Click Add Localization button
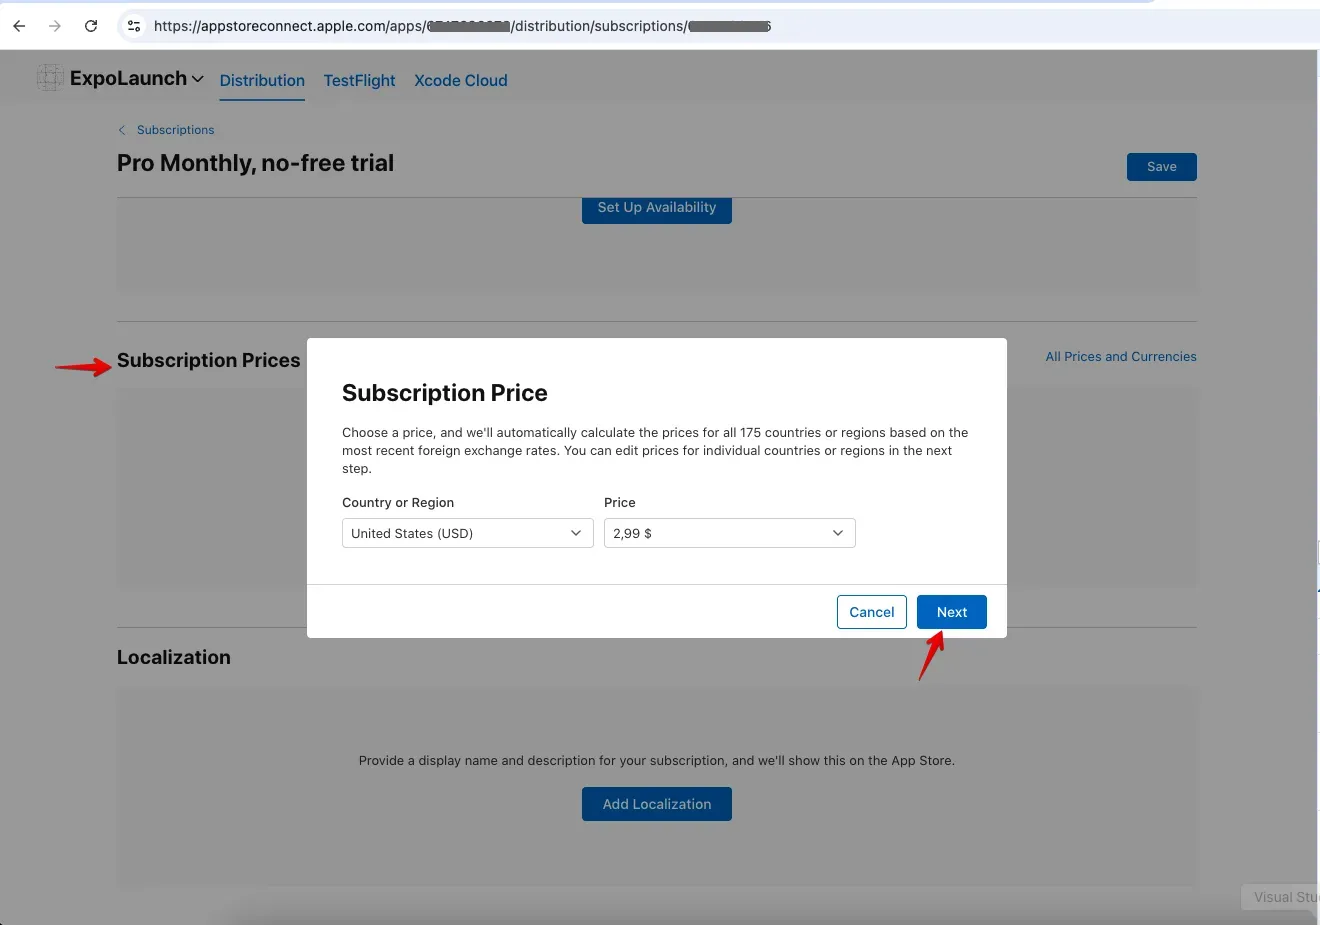The width and height of the screenshot is (1320, 925). (657, 804)
